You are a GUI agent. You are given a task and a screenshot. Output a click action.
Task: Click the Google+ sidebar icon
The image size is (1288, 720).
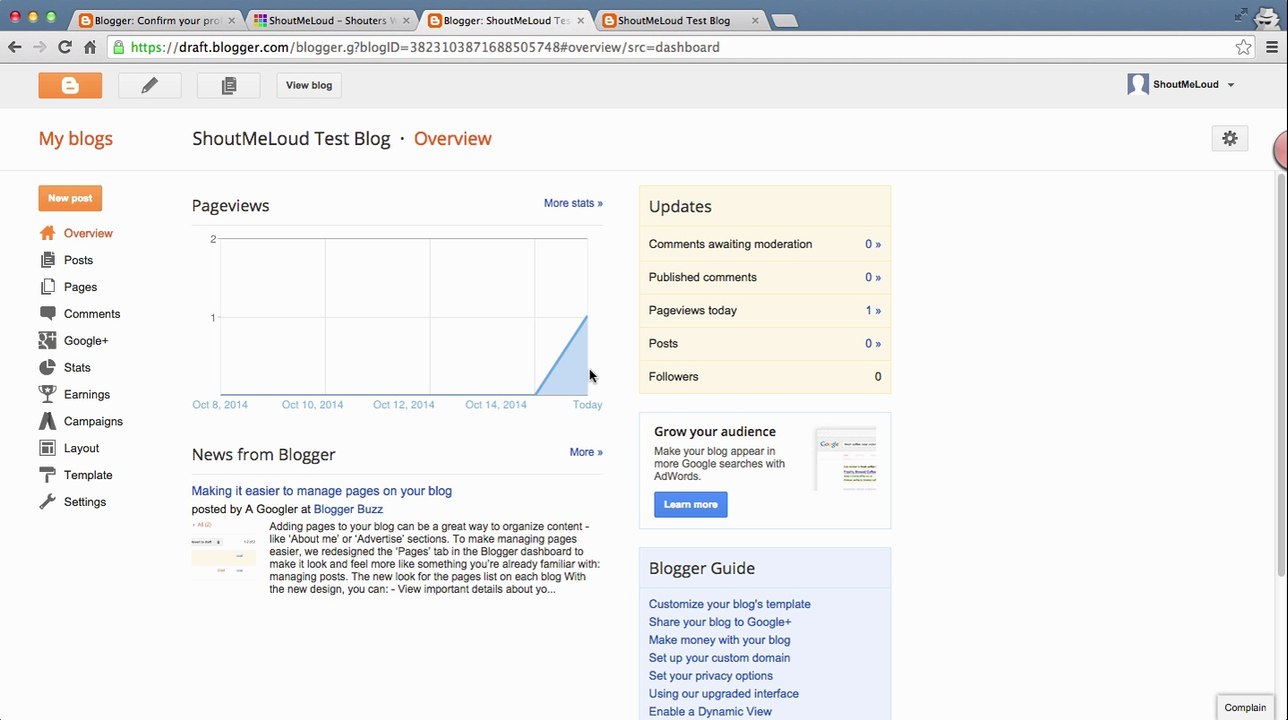47,341
